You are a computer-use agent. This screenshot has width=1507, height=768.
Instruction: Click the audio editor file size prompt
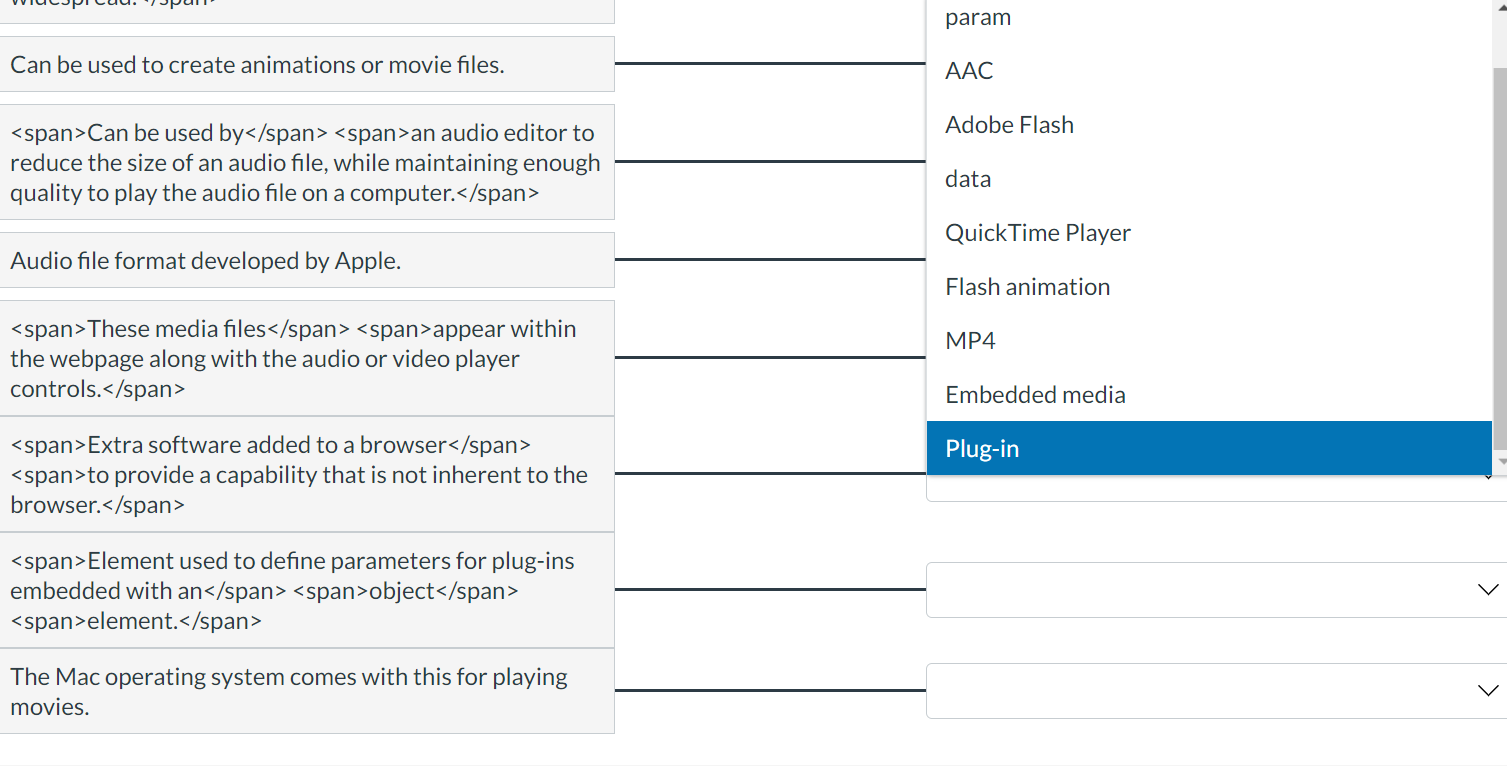[x=306, y=162]
